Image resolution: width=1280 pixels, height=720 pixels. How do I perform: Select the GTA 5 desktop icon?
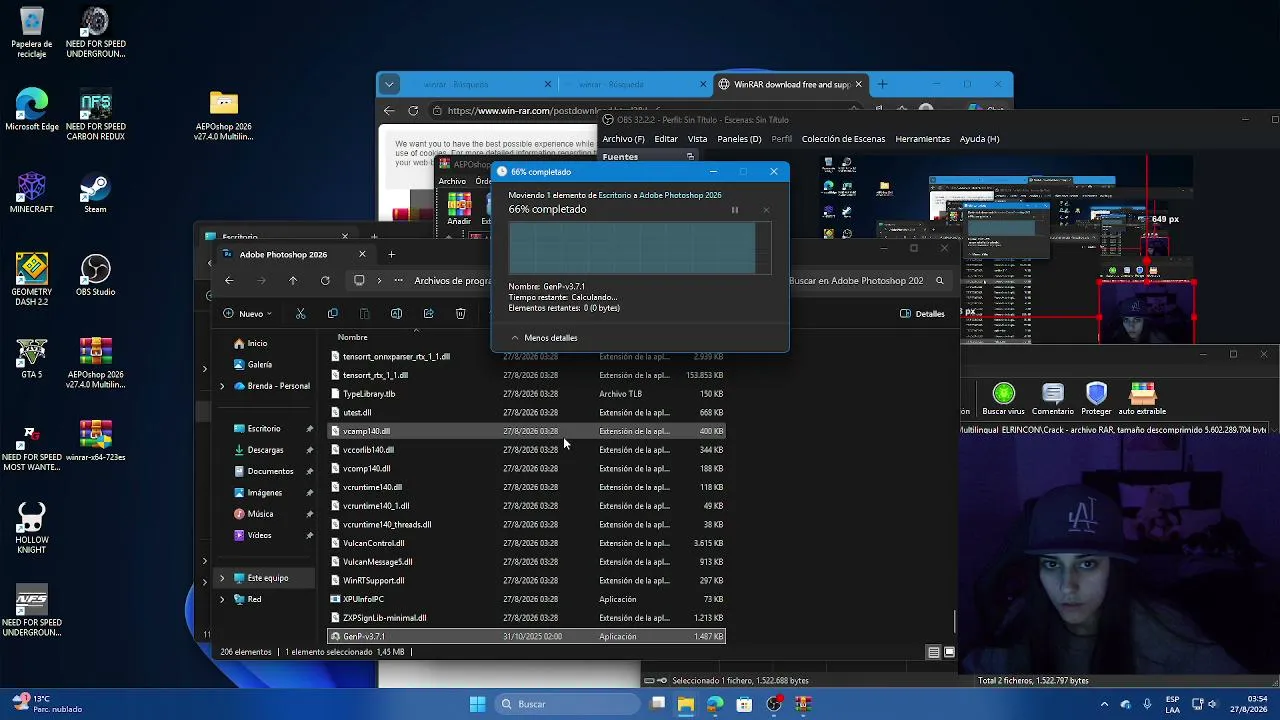[x=32, y=359]
